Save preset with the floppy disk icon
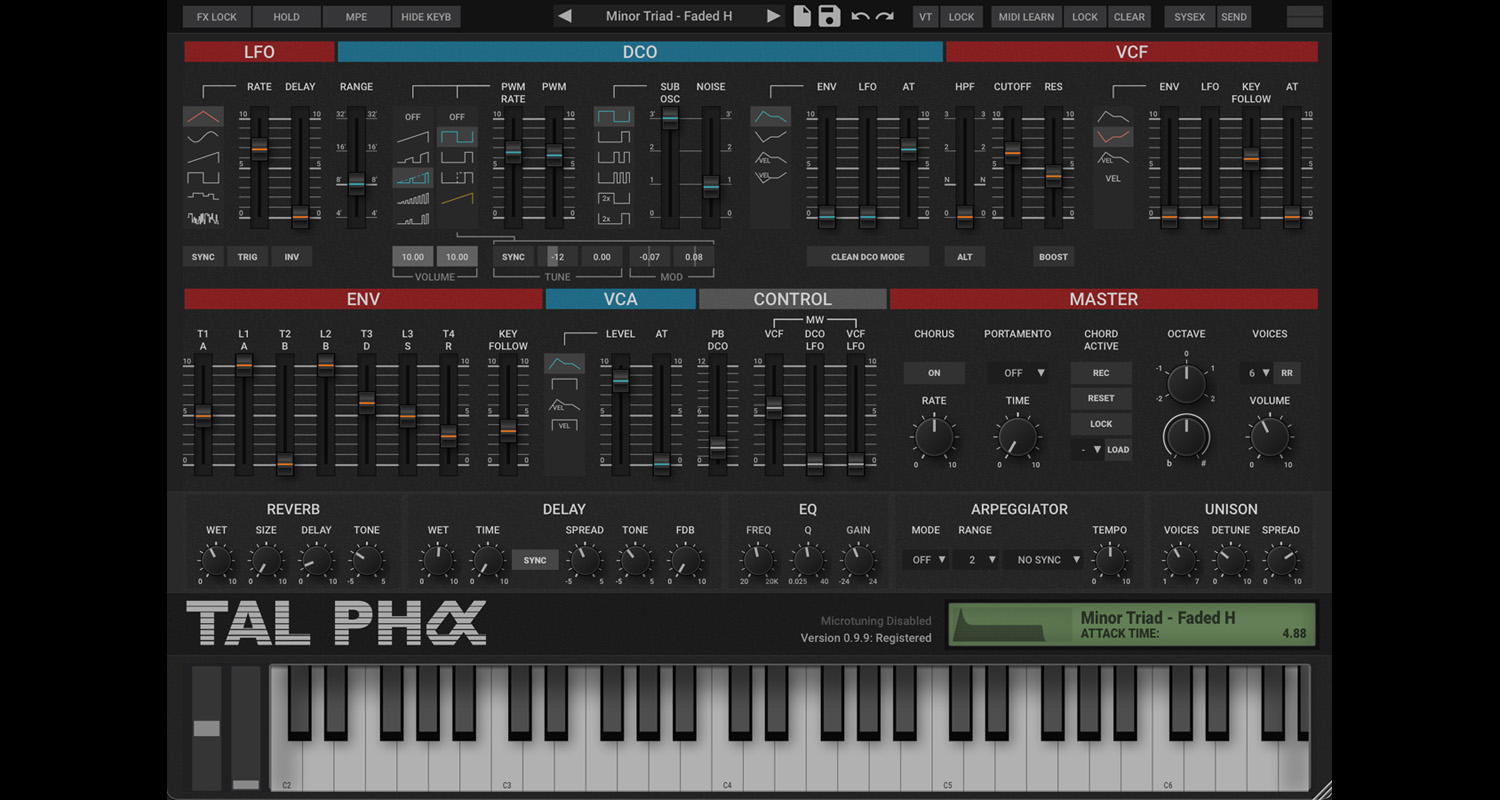The height and width of the screenshot is (800, 1500). (x=828, y=16)
